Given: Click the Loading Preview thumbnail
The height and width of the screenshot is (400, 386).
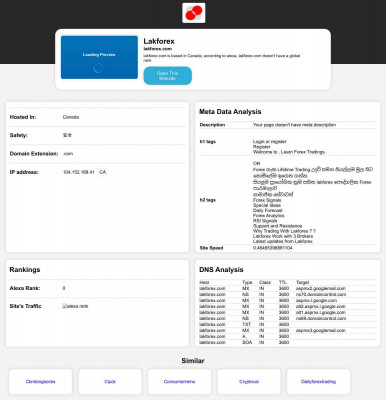Looking at the screenshot, I should coord(99,57).
